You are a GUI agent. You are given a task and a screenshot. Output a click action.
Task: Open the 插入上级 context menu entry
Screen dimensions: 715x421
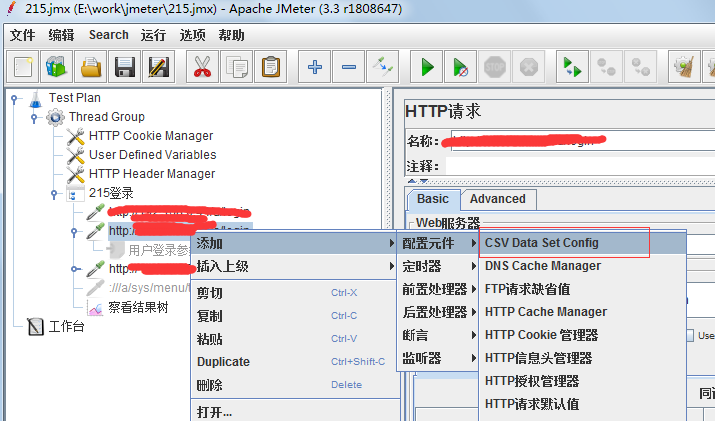(294, 266)
